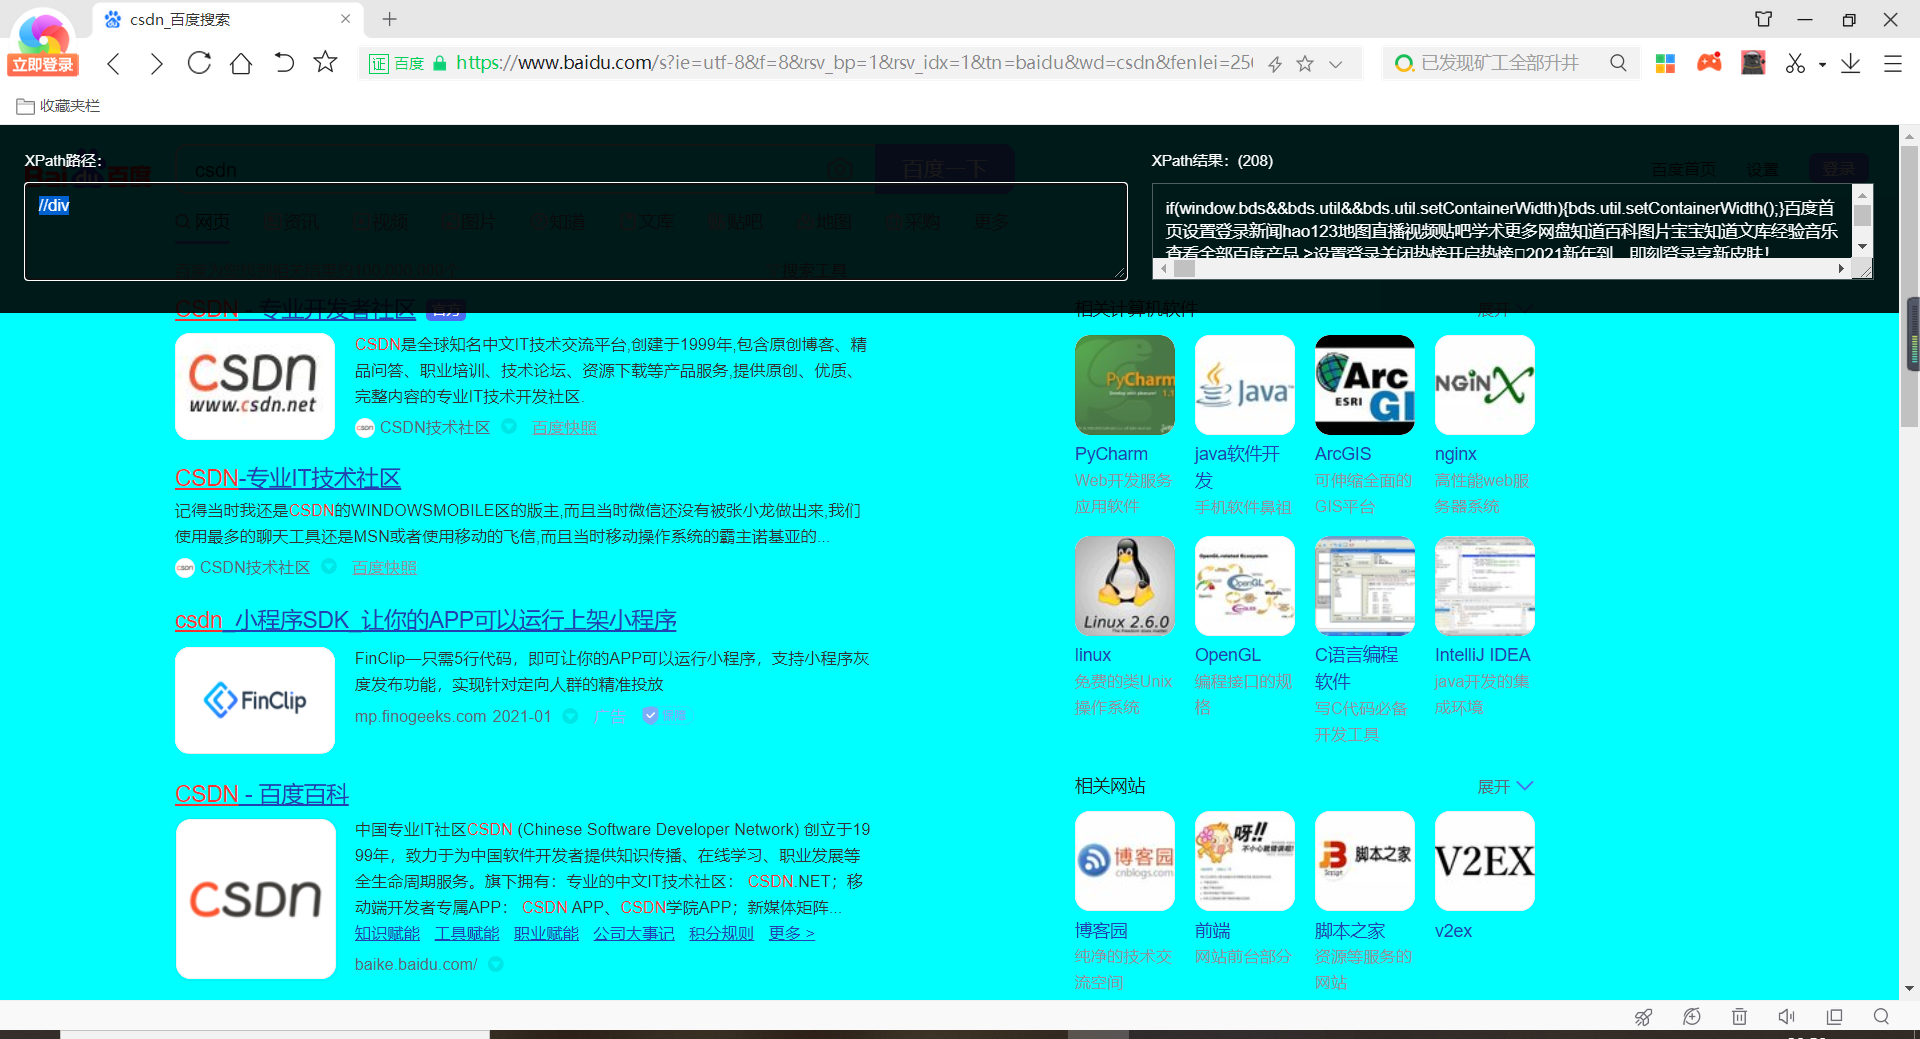The height and width of the screenshot is (1039, 1920).
Task: Click the trash clear-traces icon in status bar
Action: click(x=1739, y=1017)
